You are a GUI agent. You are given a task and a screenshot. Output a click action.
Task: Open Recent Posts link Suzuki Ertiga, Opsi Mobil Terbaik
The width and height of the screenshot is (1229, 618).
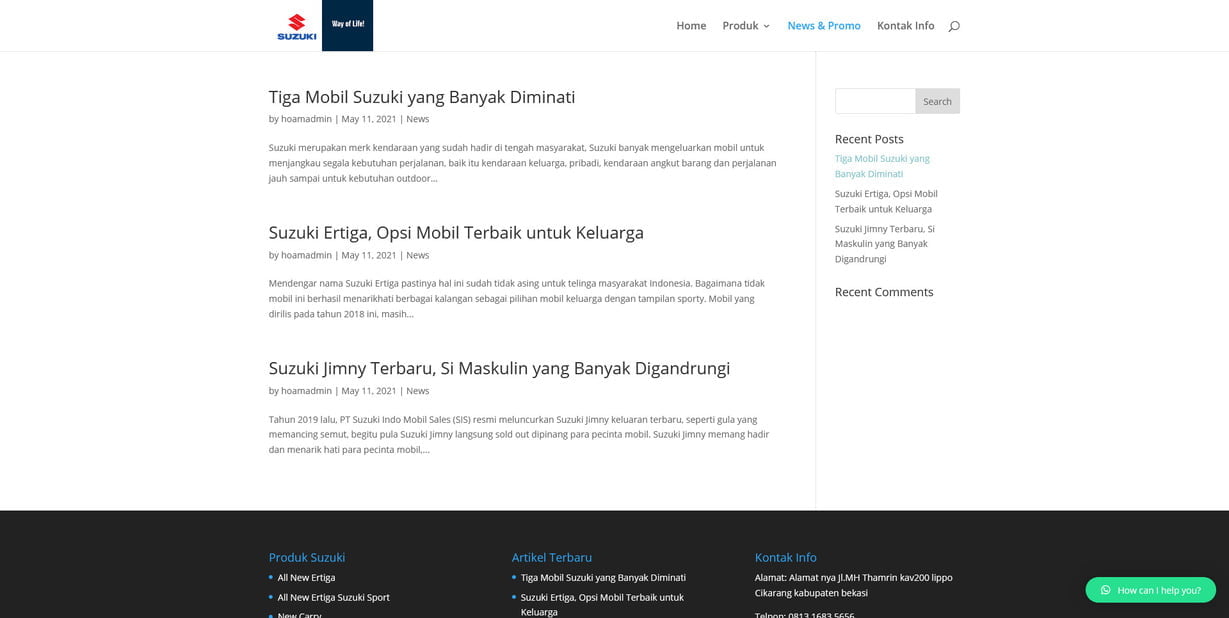(x=886, y=201)
